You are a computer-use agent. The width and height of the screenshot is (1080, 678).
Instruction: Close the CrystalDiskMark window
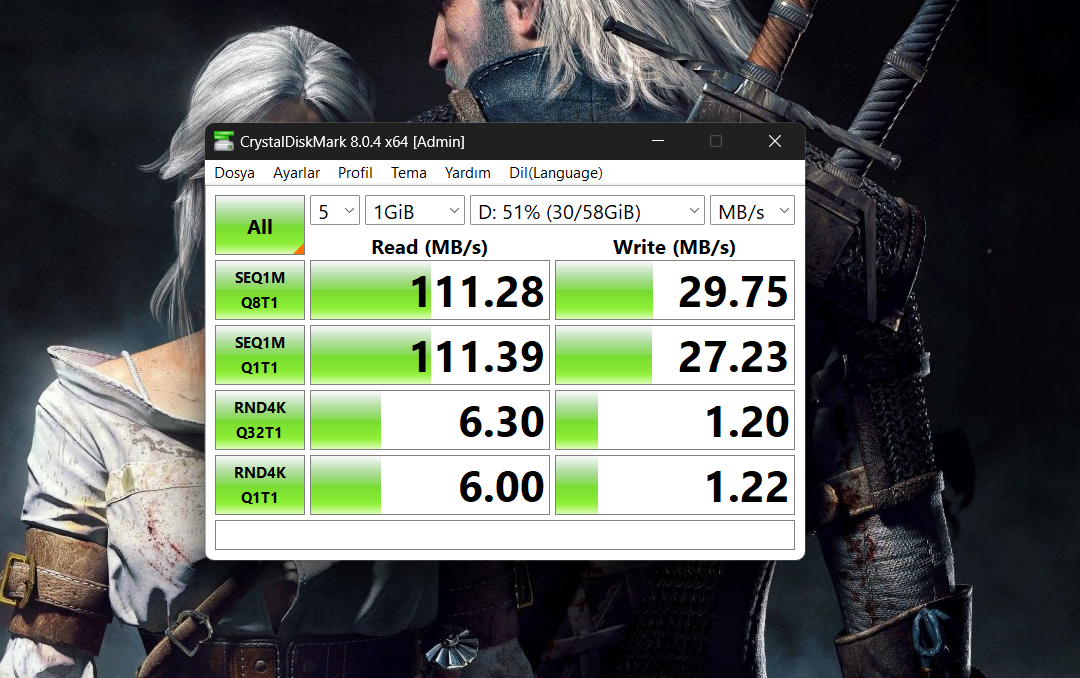point(775,141)
